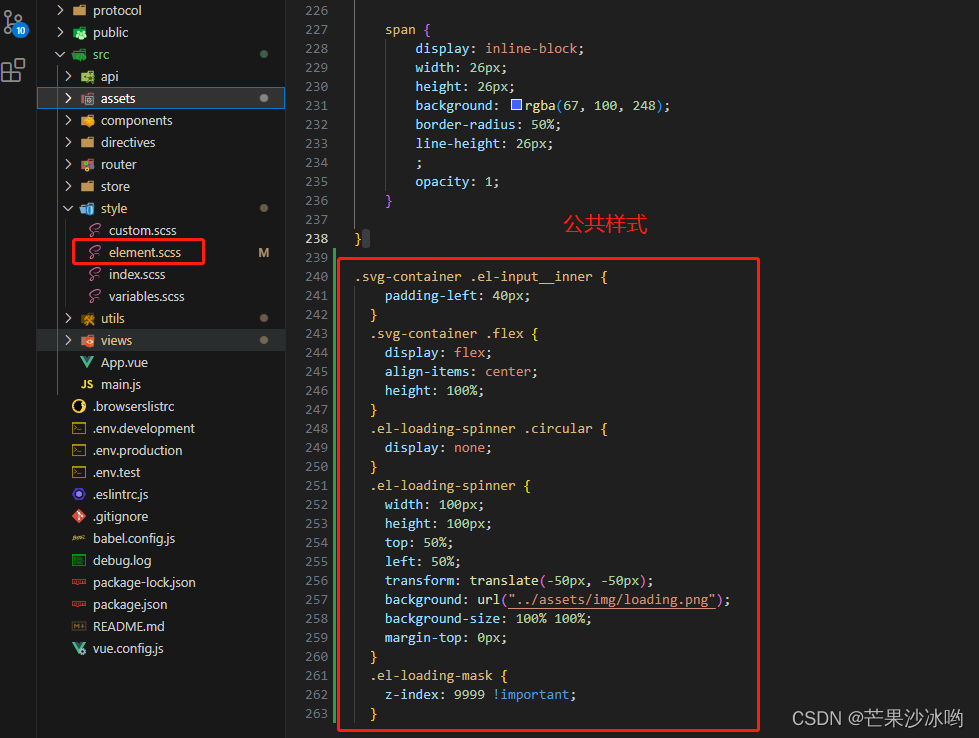Click the '.el-loading-mask {' selector line
Viewport: 979px width, 738px height.
[439, 676]
